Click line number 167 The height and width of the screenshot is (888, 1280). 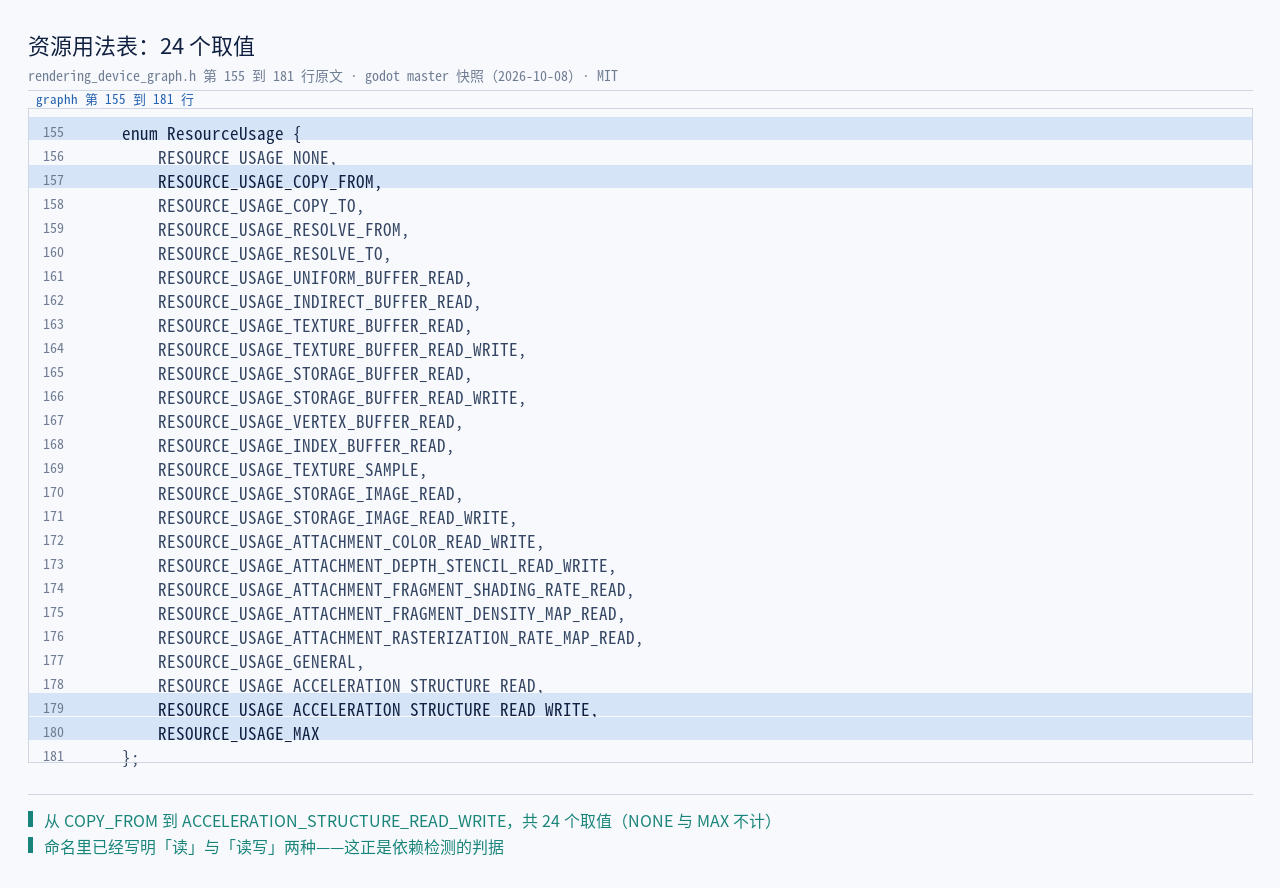click(53, 421)
